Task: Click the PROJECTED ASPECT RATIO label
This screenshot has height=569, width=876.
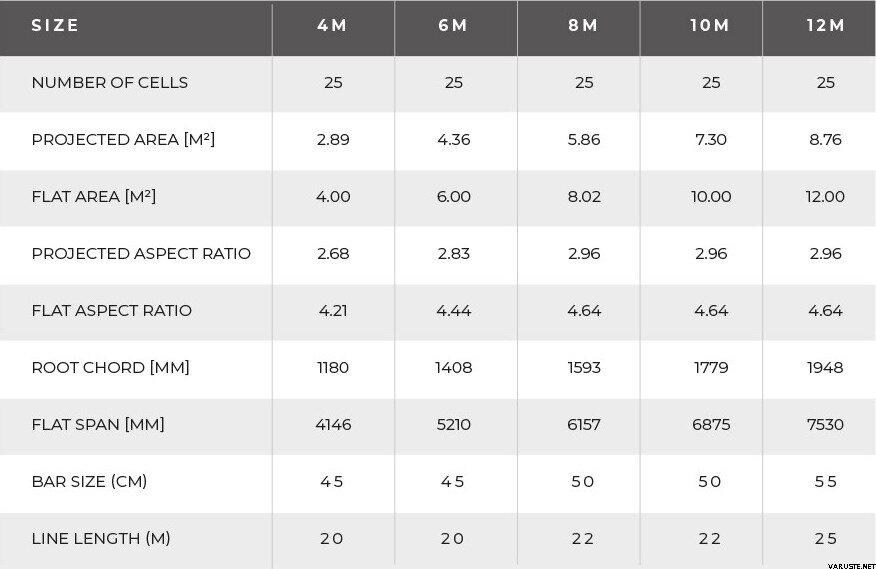Action: click(x=141, y=254)
